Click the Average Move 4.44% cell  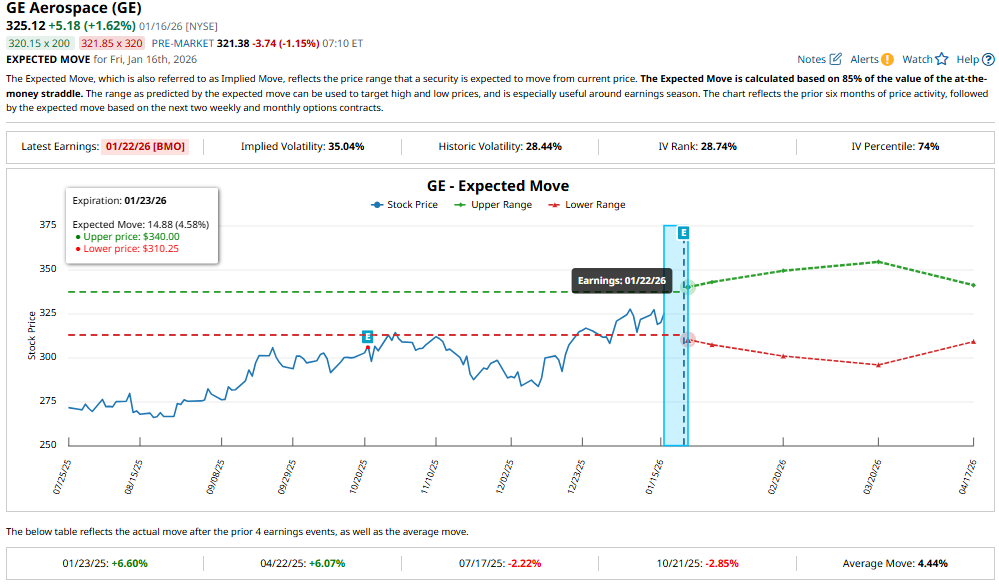[895, 563]
